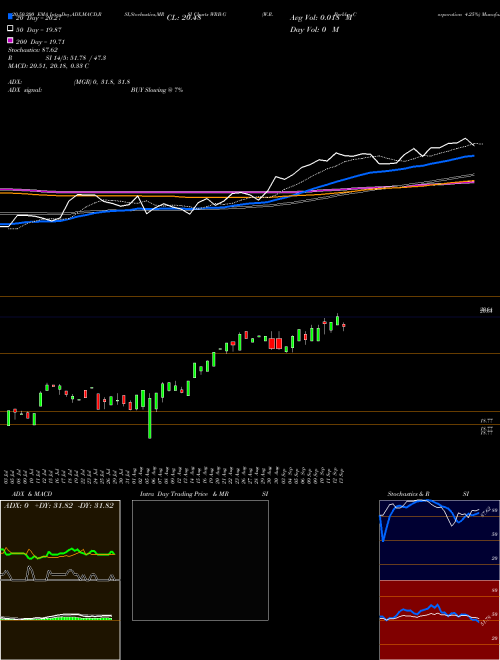
Task: Click the 'ADX: 0 +DY: 31.82 -DY: 31.82' header
Action: click(x=59, y=506)
